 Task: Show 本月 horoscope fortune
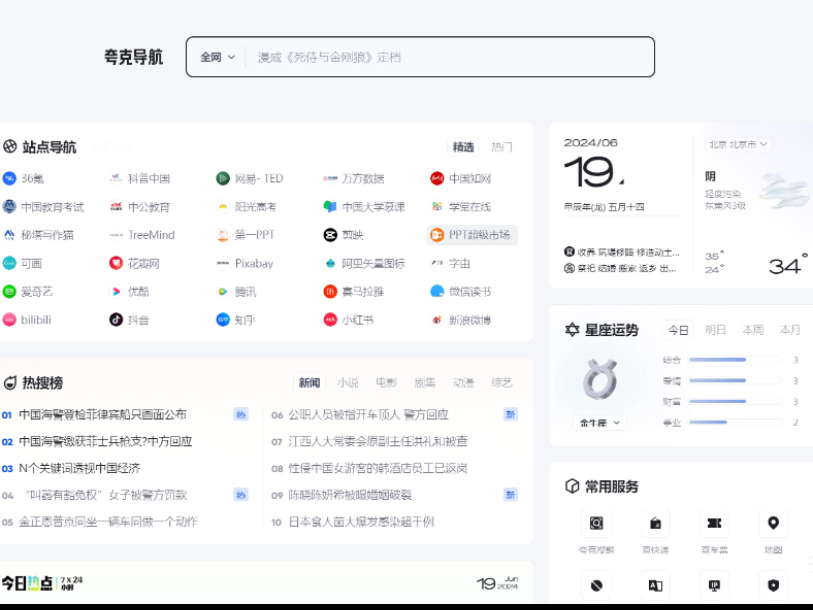[790, 330]
